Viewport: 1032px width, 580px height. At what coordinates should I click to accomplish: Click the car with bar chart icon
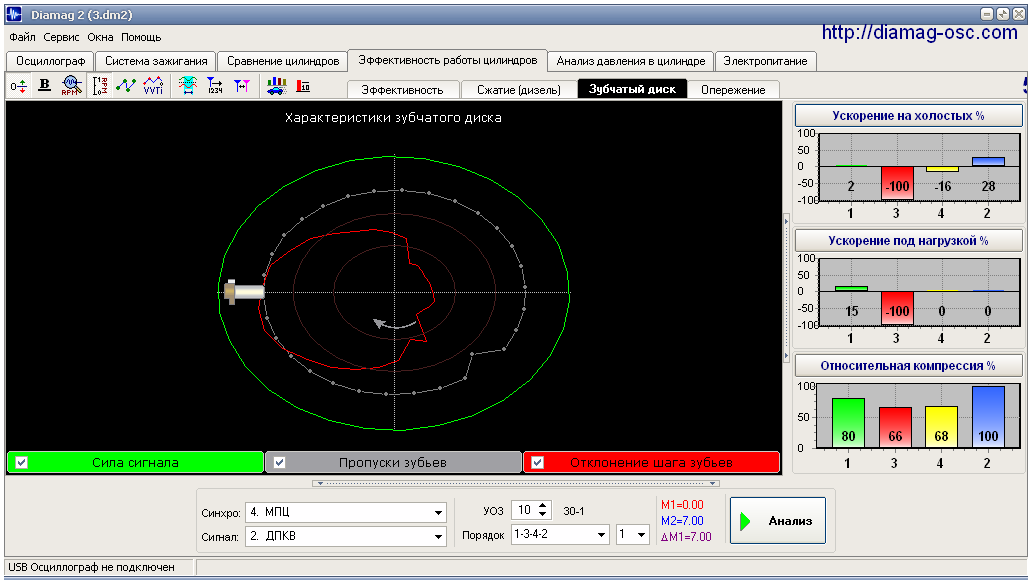pyautogui.click(x=276, y=86)
